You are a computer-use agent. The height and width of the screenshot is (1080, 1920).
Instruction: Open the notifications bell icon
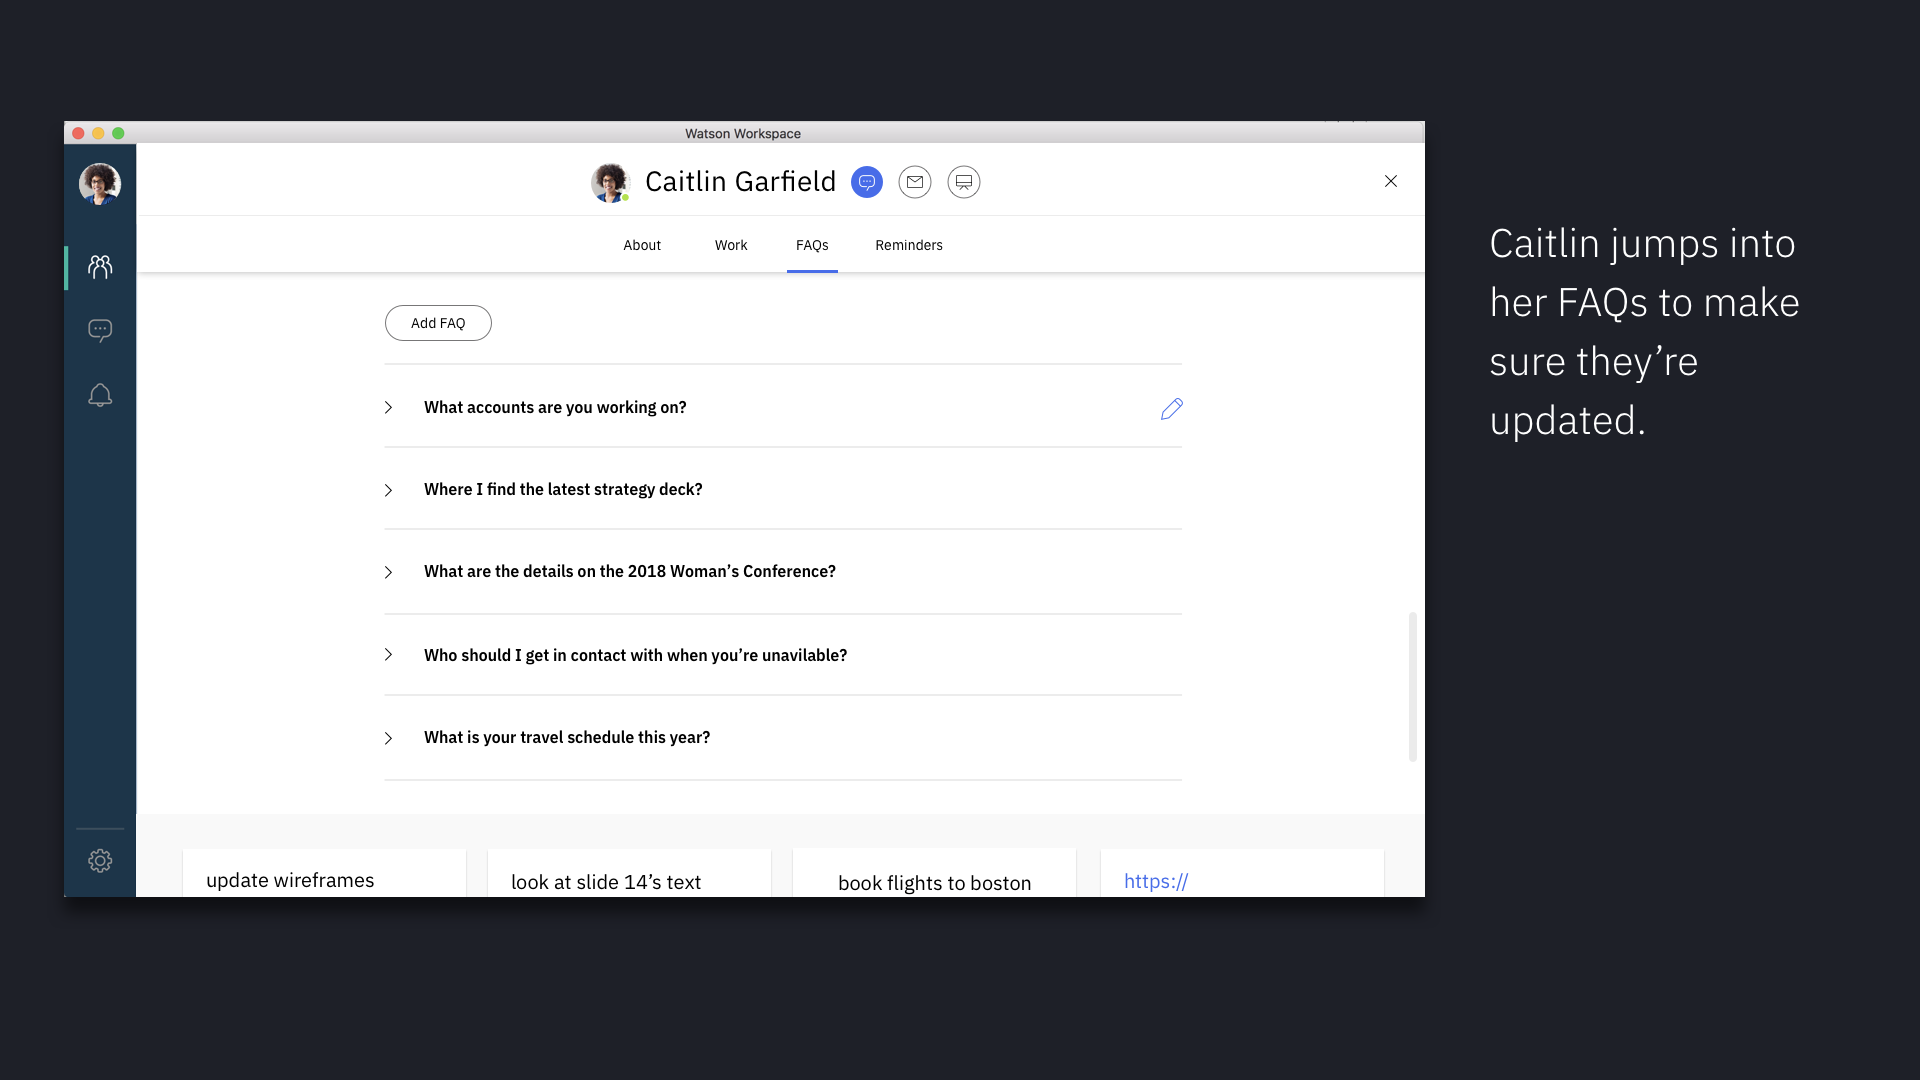[x=100, y=395]
